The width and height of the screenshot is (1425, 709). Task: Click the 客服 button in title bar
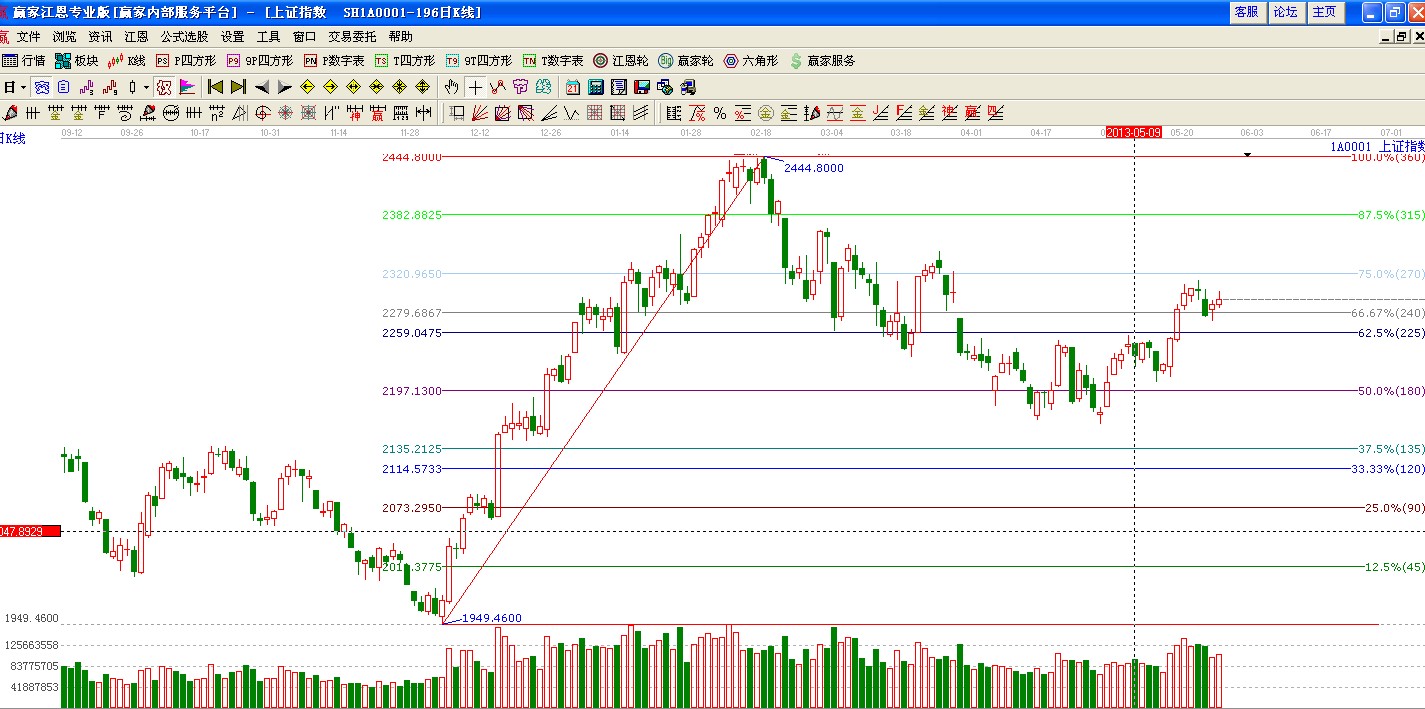[x=1246, y=12]
